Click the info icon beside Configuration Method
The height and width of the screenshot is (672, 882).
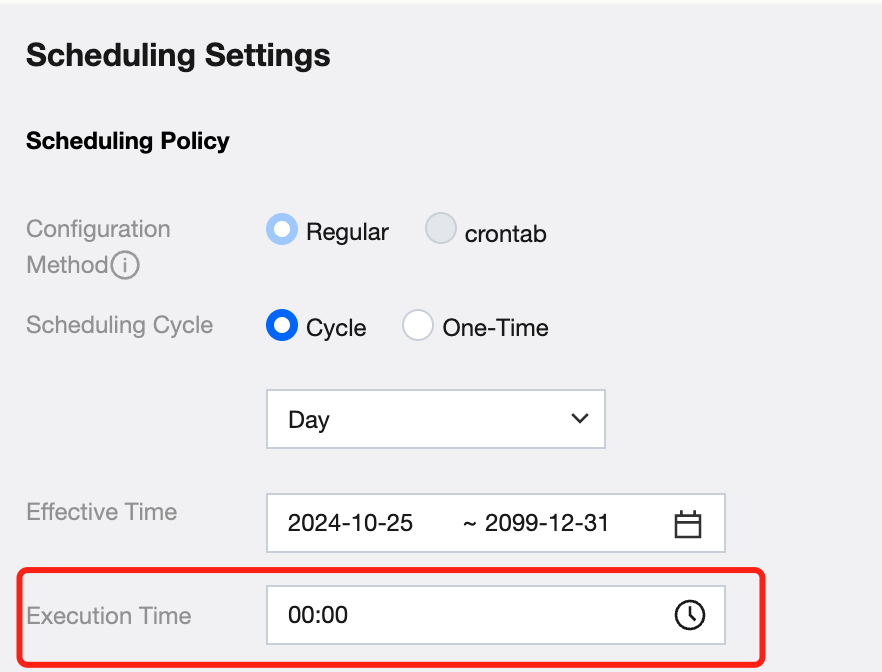125,266
